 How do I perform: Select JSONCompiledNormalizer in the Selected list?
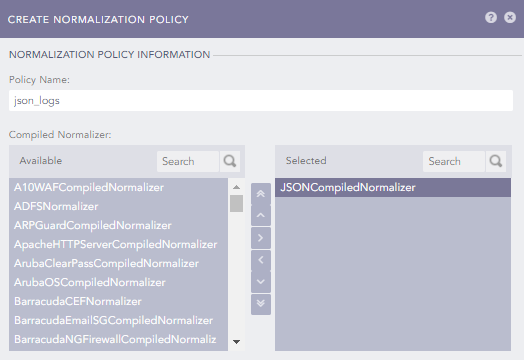(393, 188)
